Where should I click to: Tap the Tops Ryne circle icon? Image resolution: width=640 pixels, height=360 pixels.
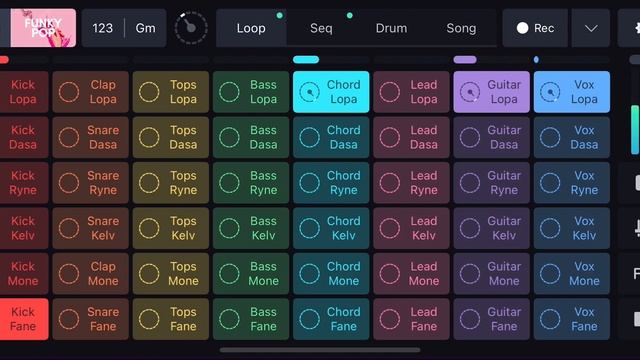[x=149, y=182]
